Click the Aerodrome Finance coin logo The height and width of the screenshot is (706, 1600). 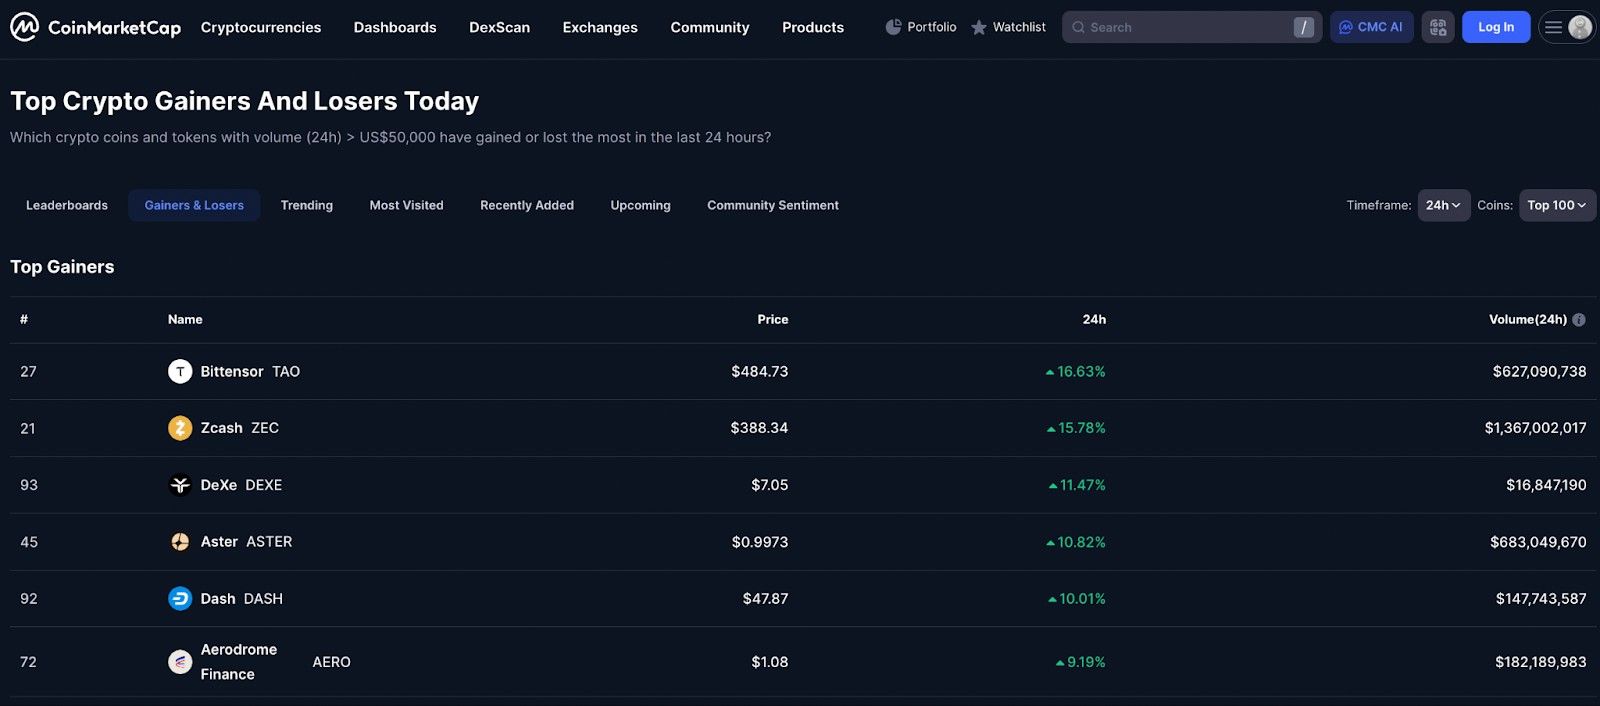180,662
